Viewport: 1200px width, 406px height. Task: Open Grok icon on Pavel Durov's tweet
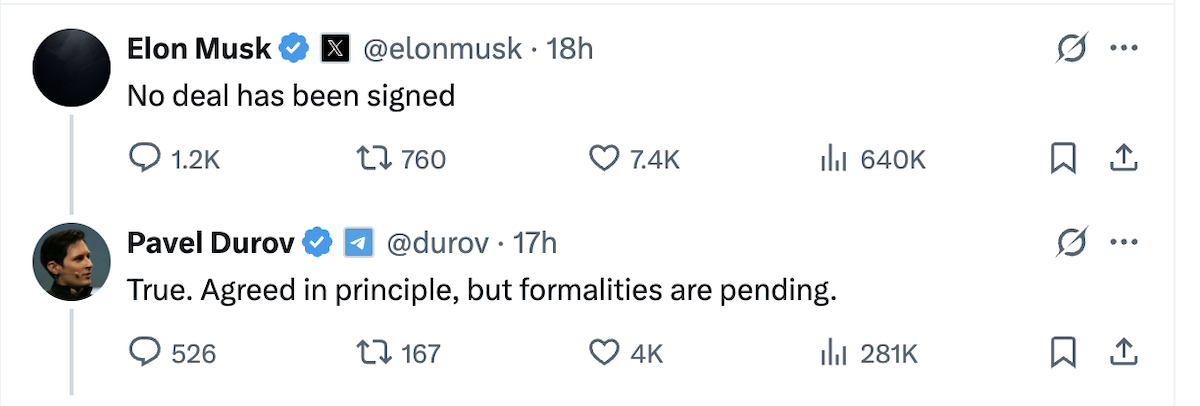1071,243
